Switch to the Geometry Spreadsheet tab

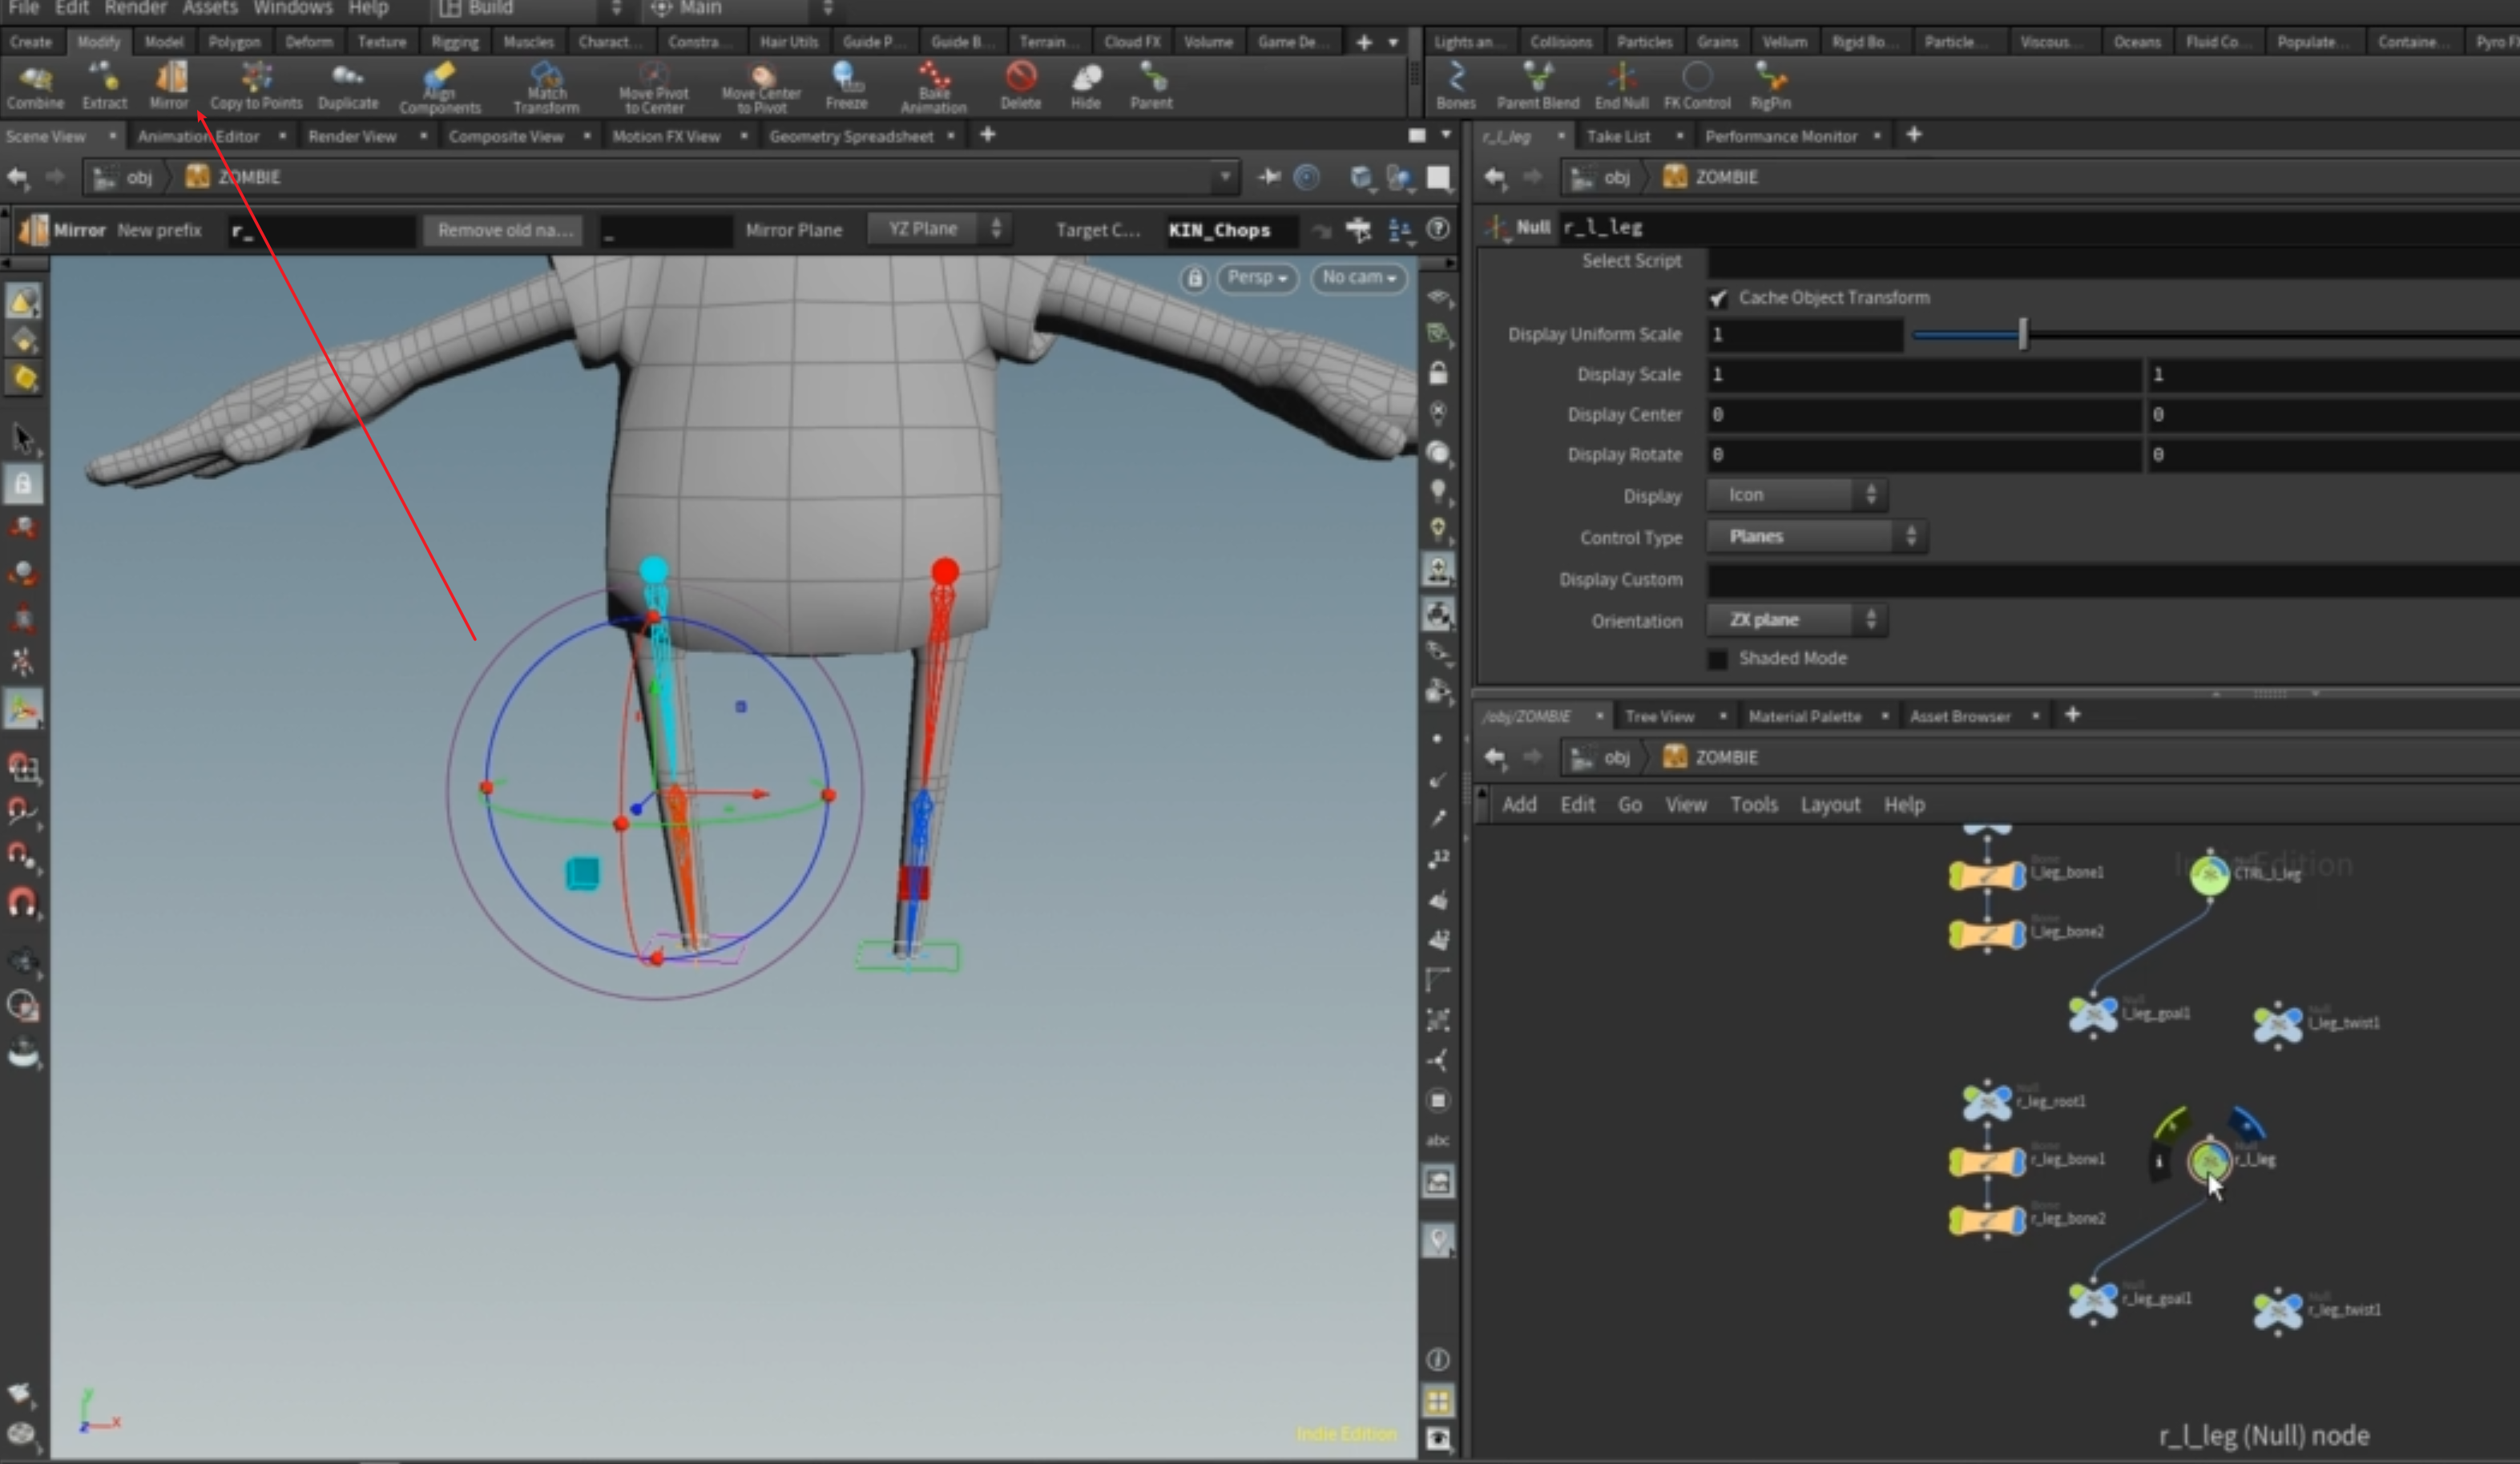pos(851,136)
